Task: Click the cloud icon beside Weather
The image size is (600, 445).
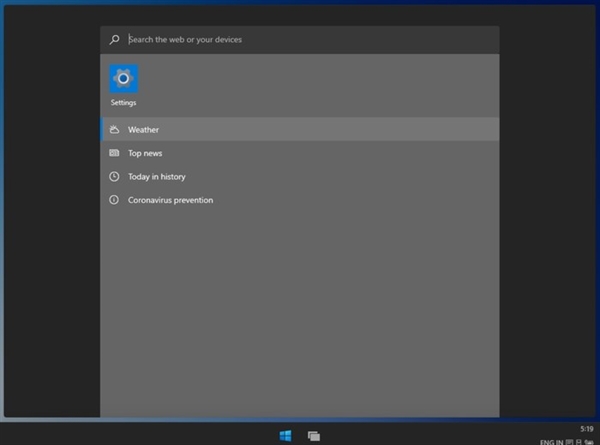Action: pyautogui.click(x=115, y=130)
